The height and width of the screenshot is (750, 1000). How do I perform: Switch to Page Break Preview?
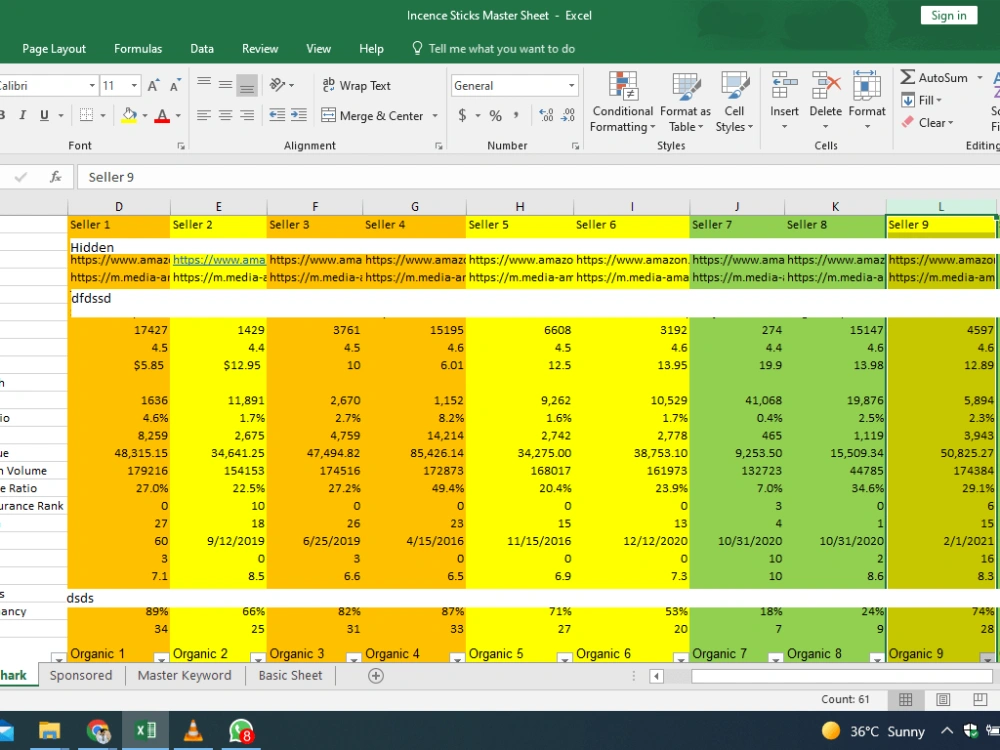(x=980, y=699)
